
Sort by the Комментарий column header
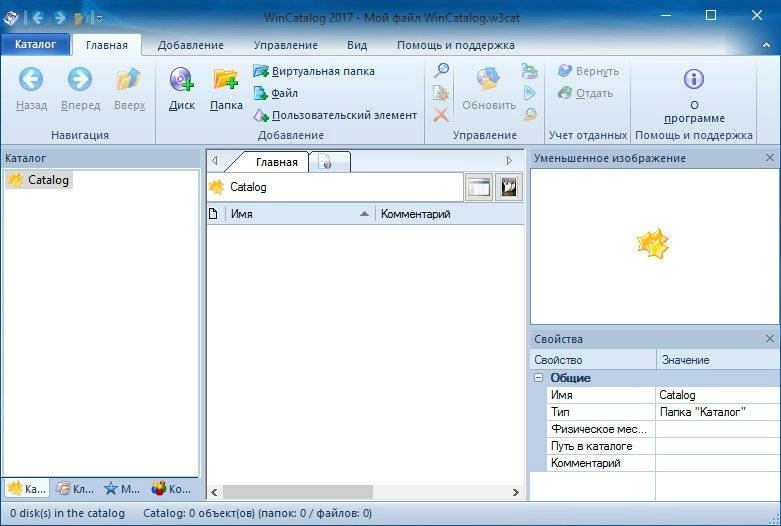tap(450, 214)
